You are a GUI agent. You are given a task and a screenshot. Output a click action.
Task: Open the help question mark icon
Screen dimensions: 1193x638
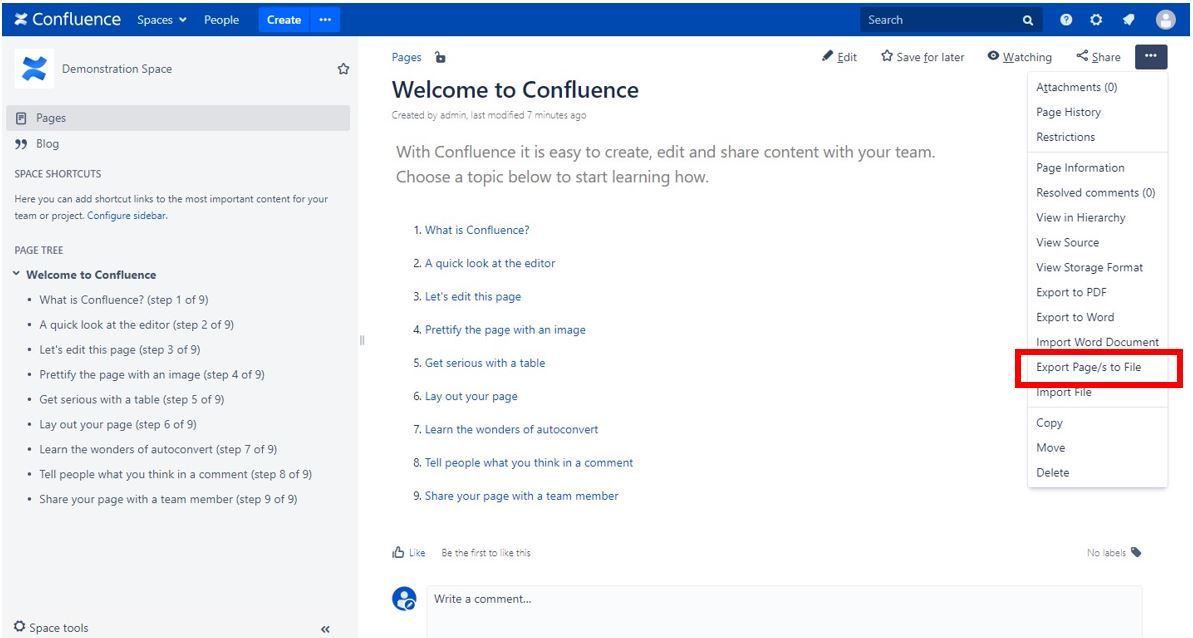[x=1066, y=20]
